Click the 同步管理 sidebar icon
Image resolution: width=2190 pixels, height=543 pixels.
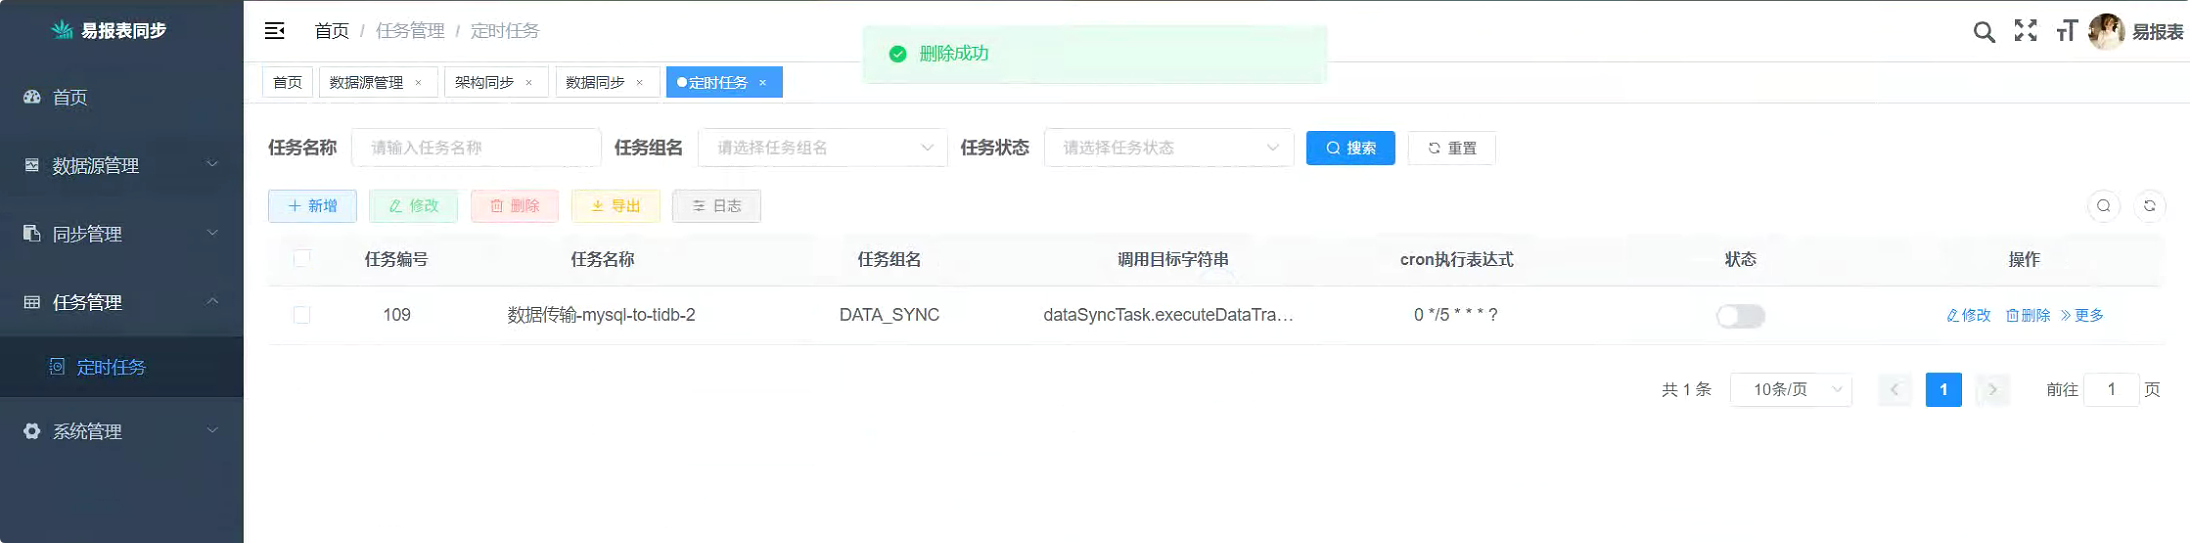[x=32, y=233]
